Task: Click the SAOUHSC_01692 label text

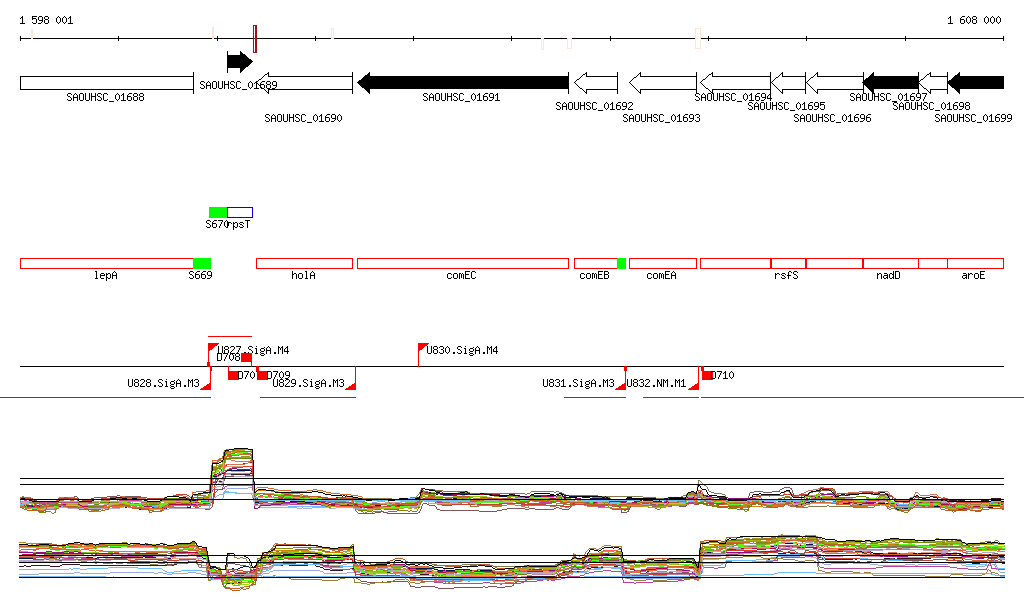Action: coord(594,106)
